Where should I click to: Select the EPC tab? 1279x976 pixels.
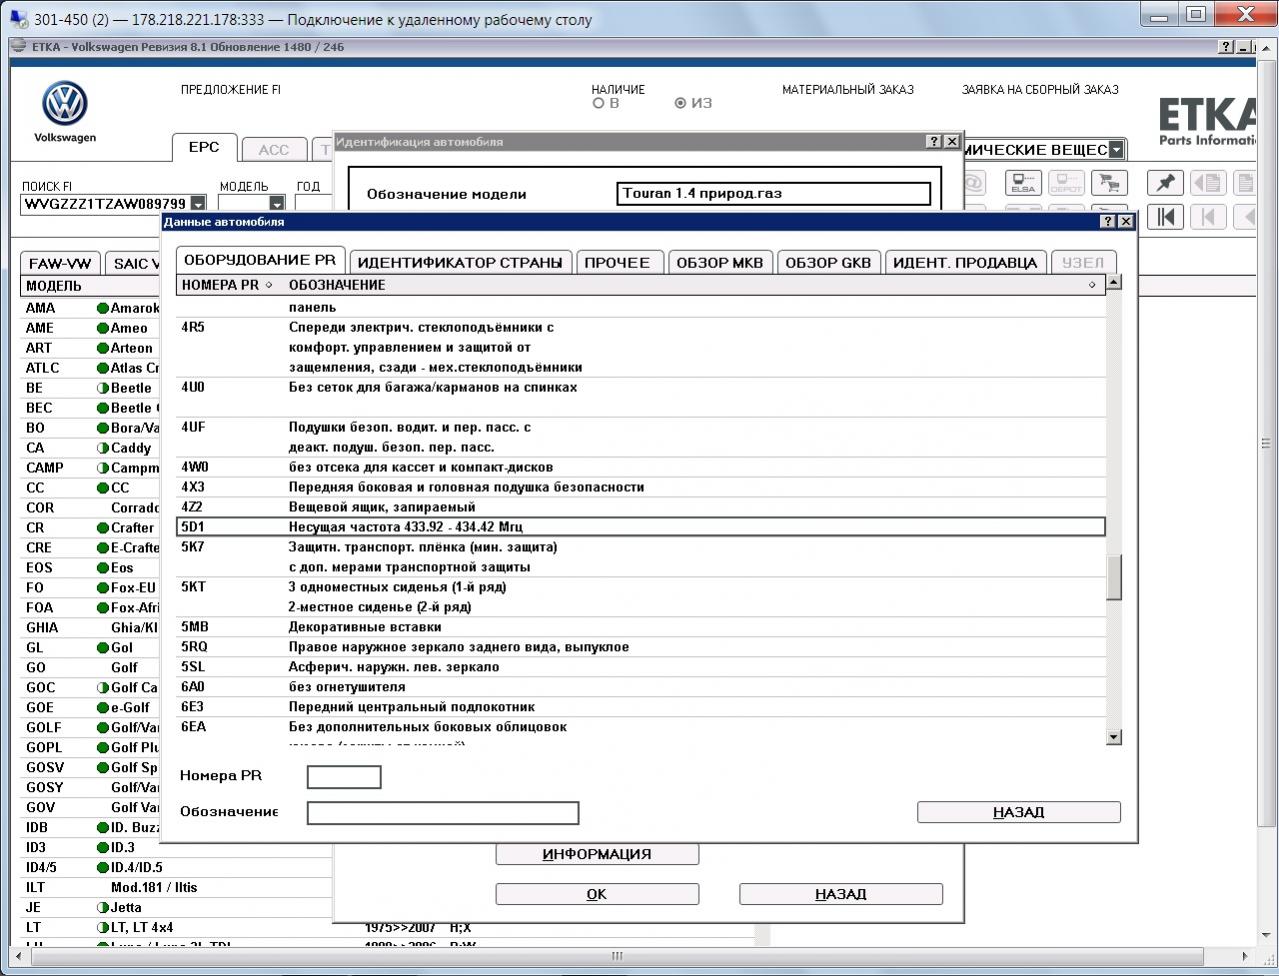[204, 147]
